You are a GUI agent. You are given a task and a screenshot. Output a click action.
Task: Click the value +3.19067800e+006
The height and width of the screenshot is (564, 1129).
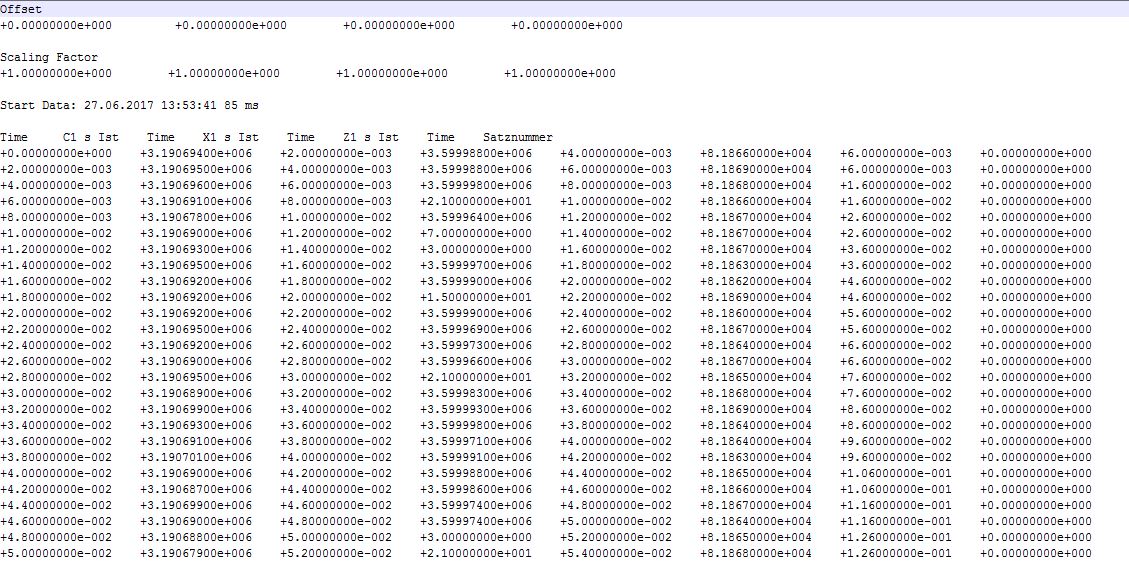click(196, 217)
